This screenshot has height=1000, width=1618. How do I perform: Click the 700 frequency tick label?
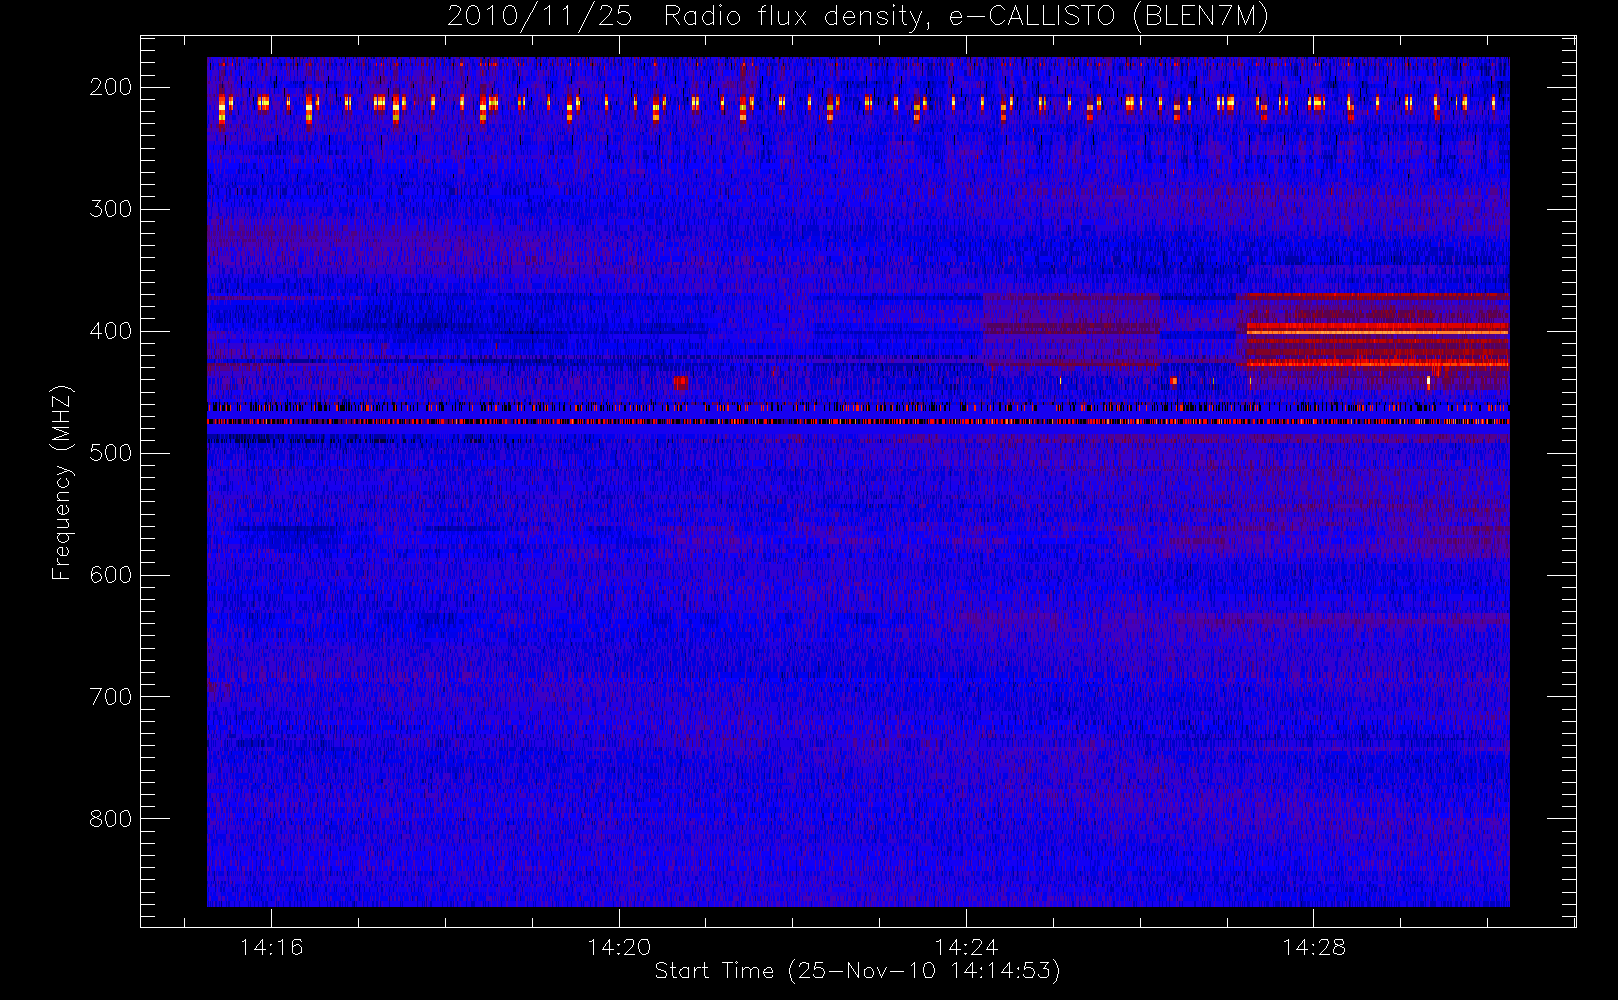pyautogui.click(x=111, y=697)
